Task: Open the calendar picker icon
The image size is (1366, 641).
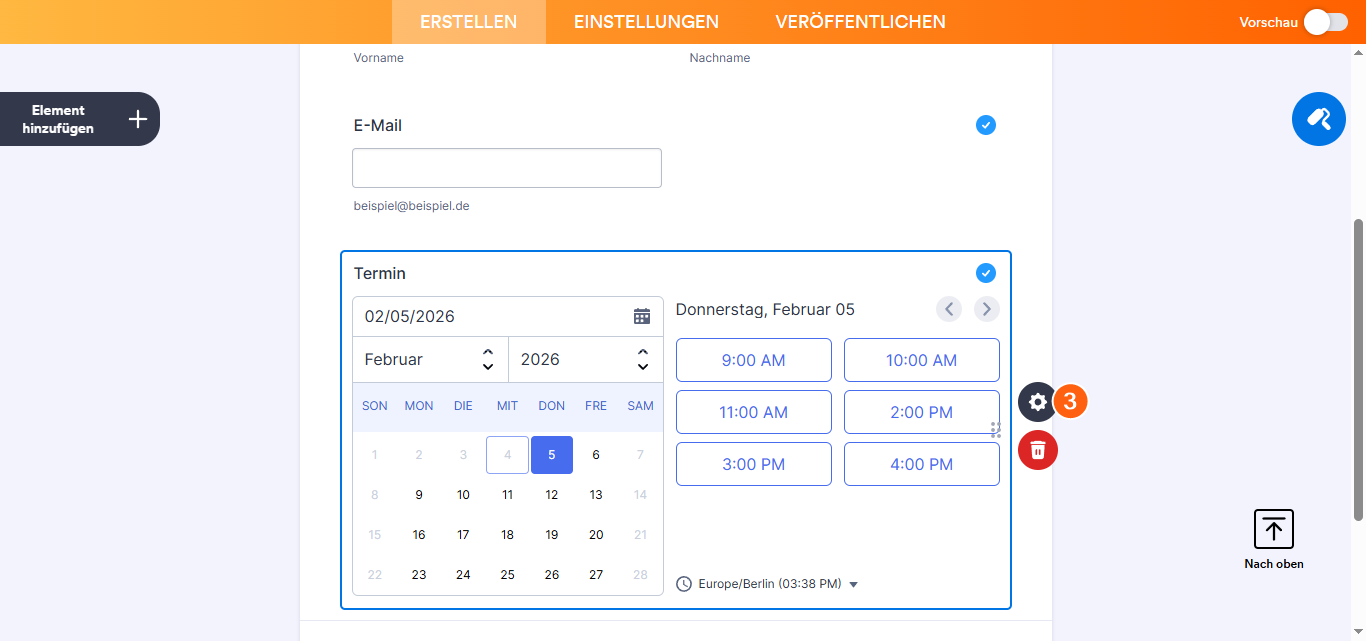Action: 641,315
